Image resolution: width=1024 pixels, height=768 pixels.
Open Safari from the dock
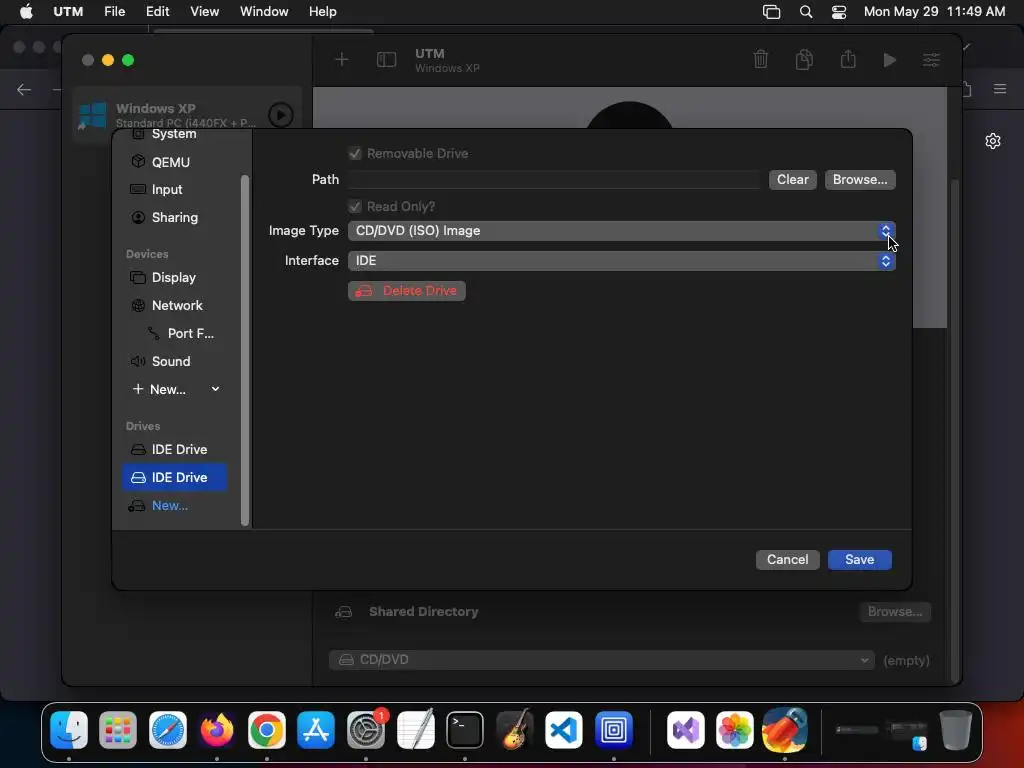[x=168, y=729]
